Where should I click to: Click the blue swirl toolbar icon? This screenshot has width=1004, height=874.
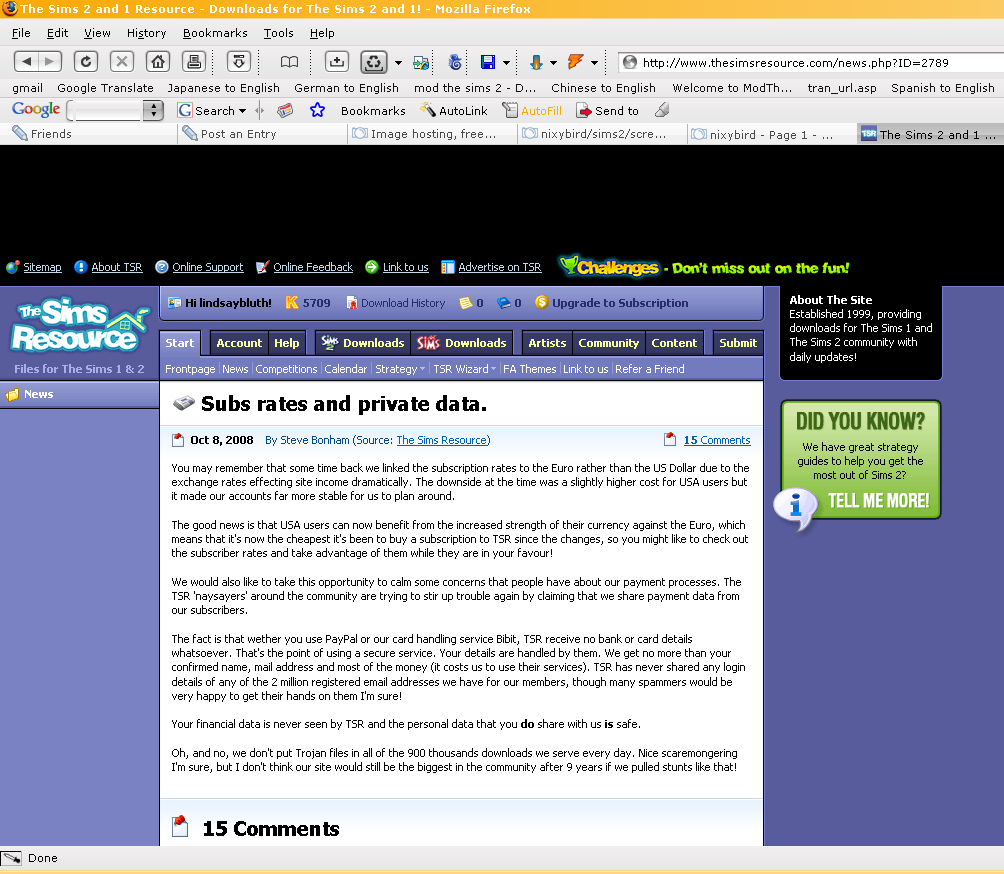(455, 62)
